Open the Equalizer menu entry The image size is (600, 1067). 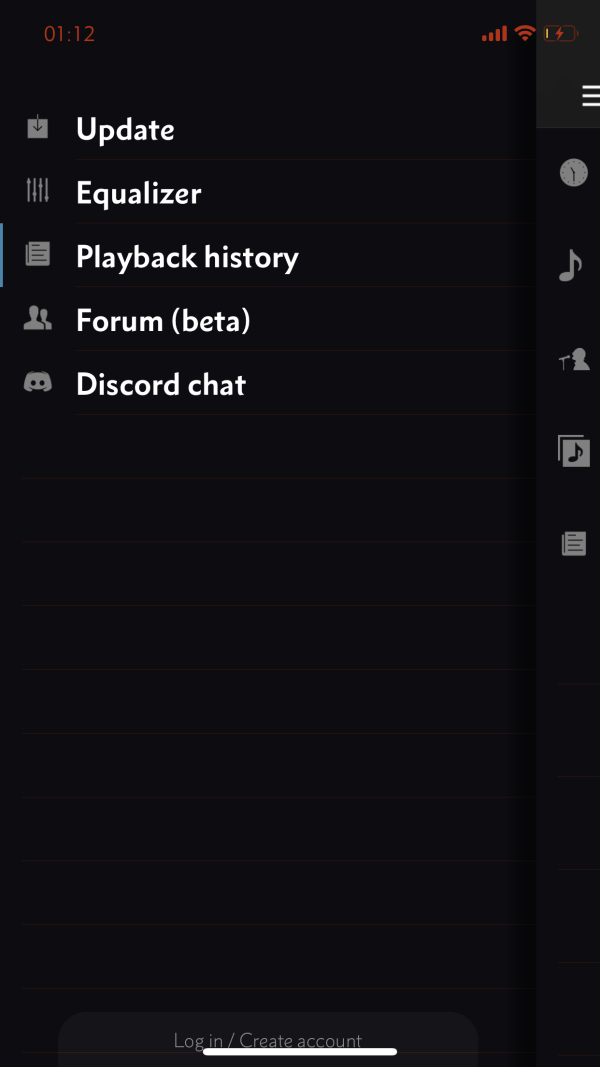pos(138,193)
